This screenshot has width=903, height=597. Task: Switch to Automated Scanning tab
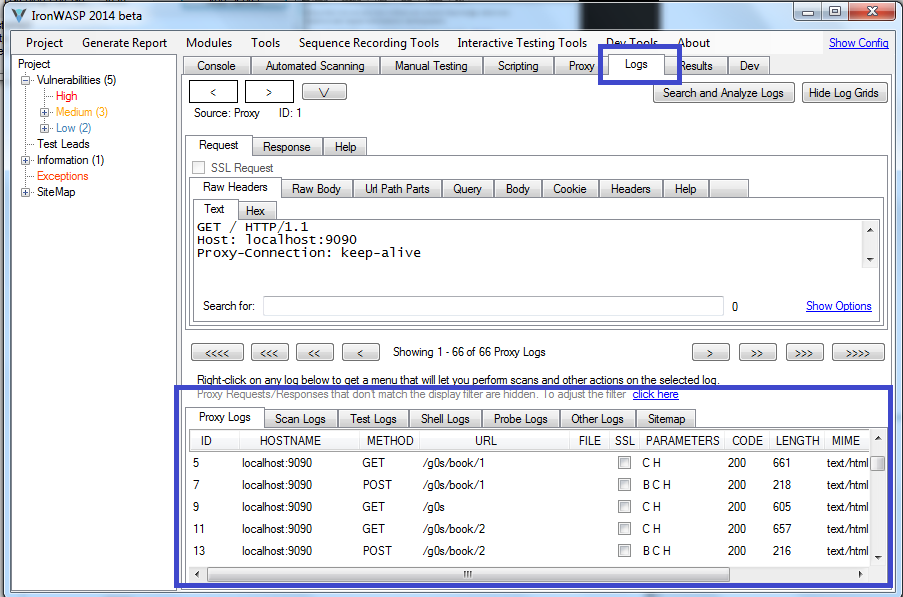pos(315,66)
